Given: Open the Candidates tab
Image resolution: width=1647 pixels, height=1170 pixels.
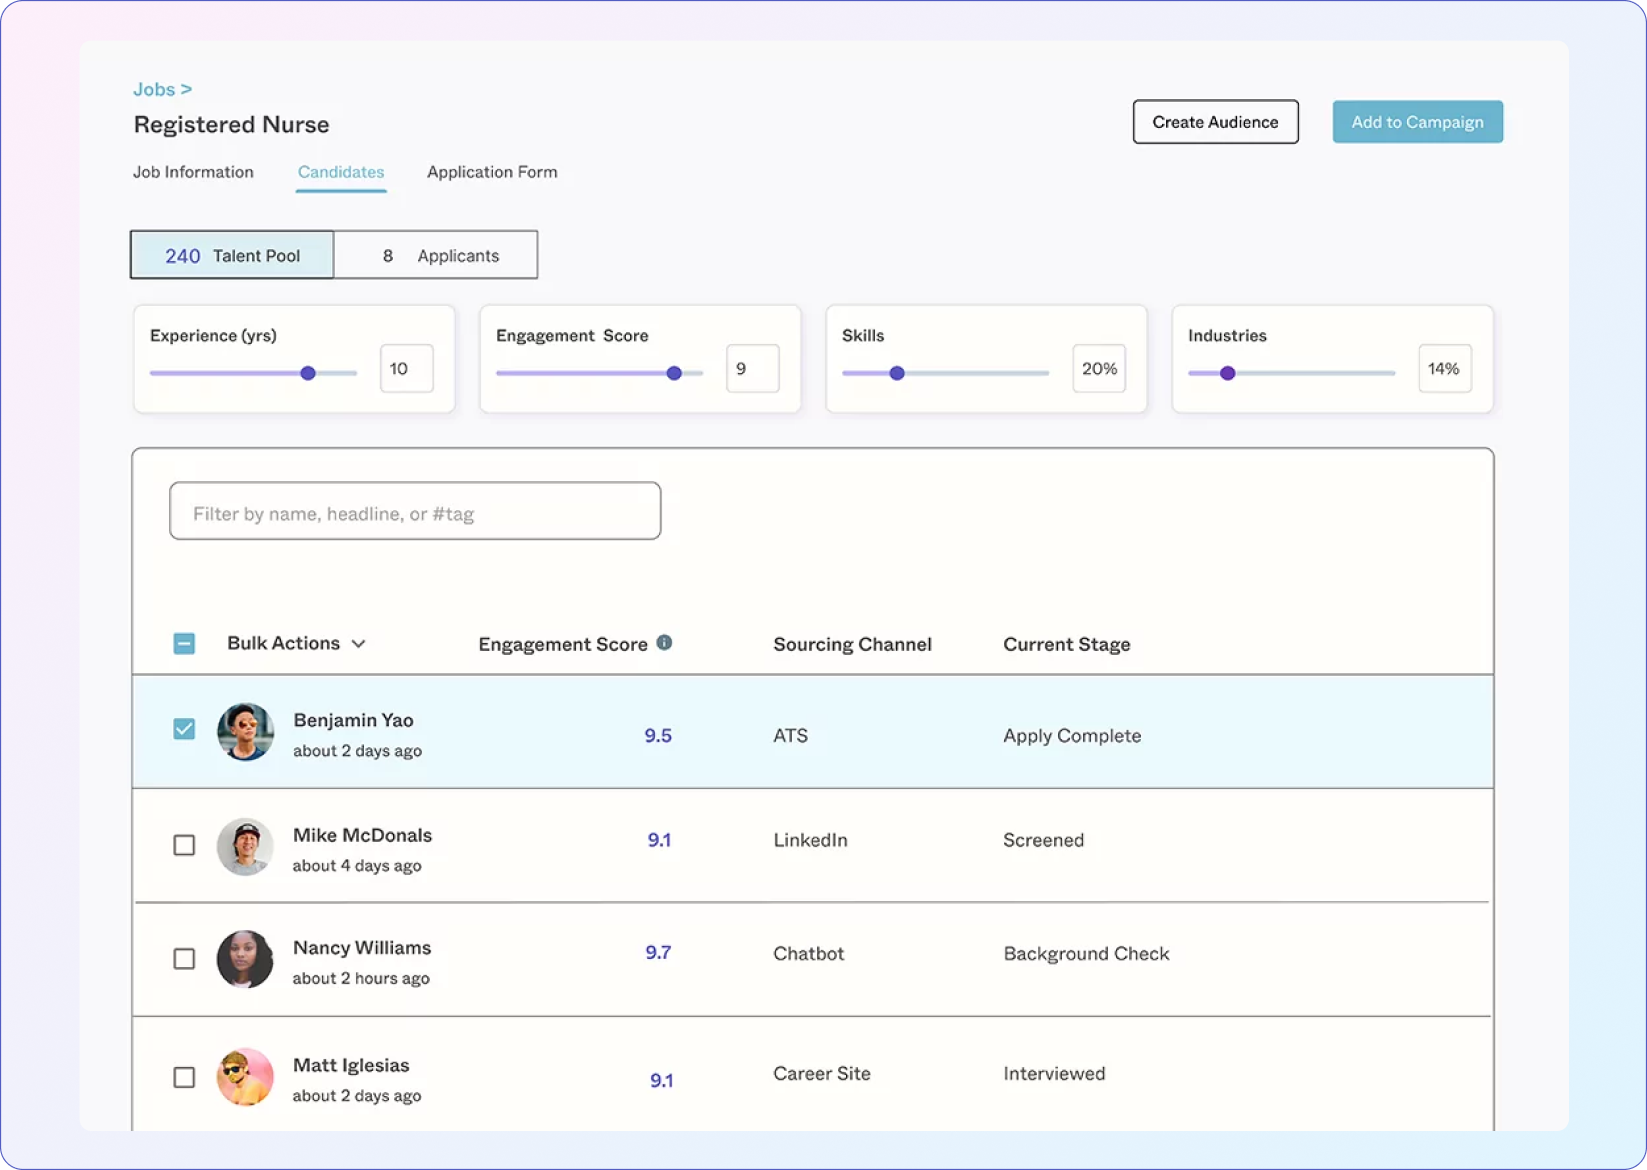Looking at the screenshot, I should click(x=341, y=172).
